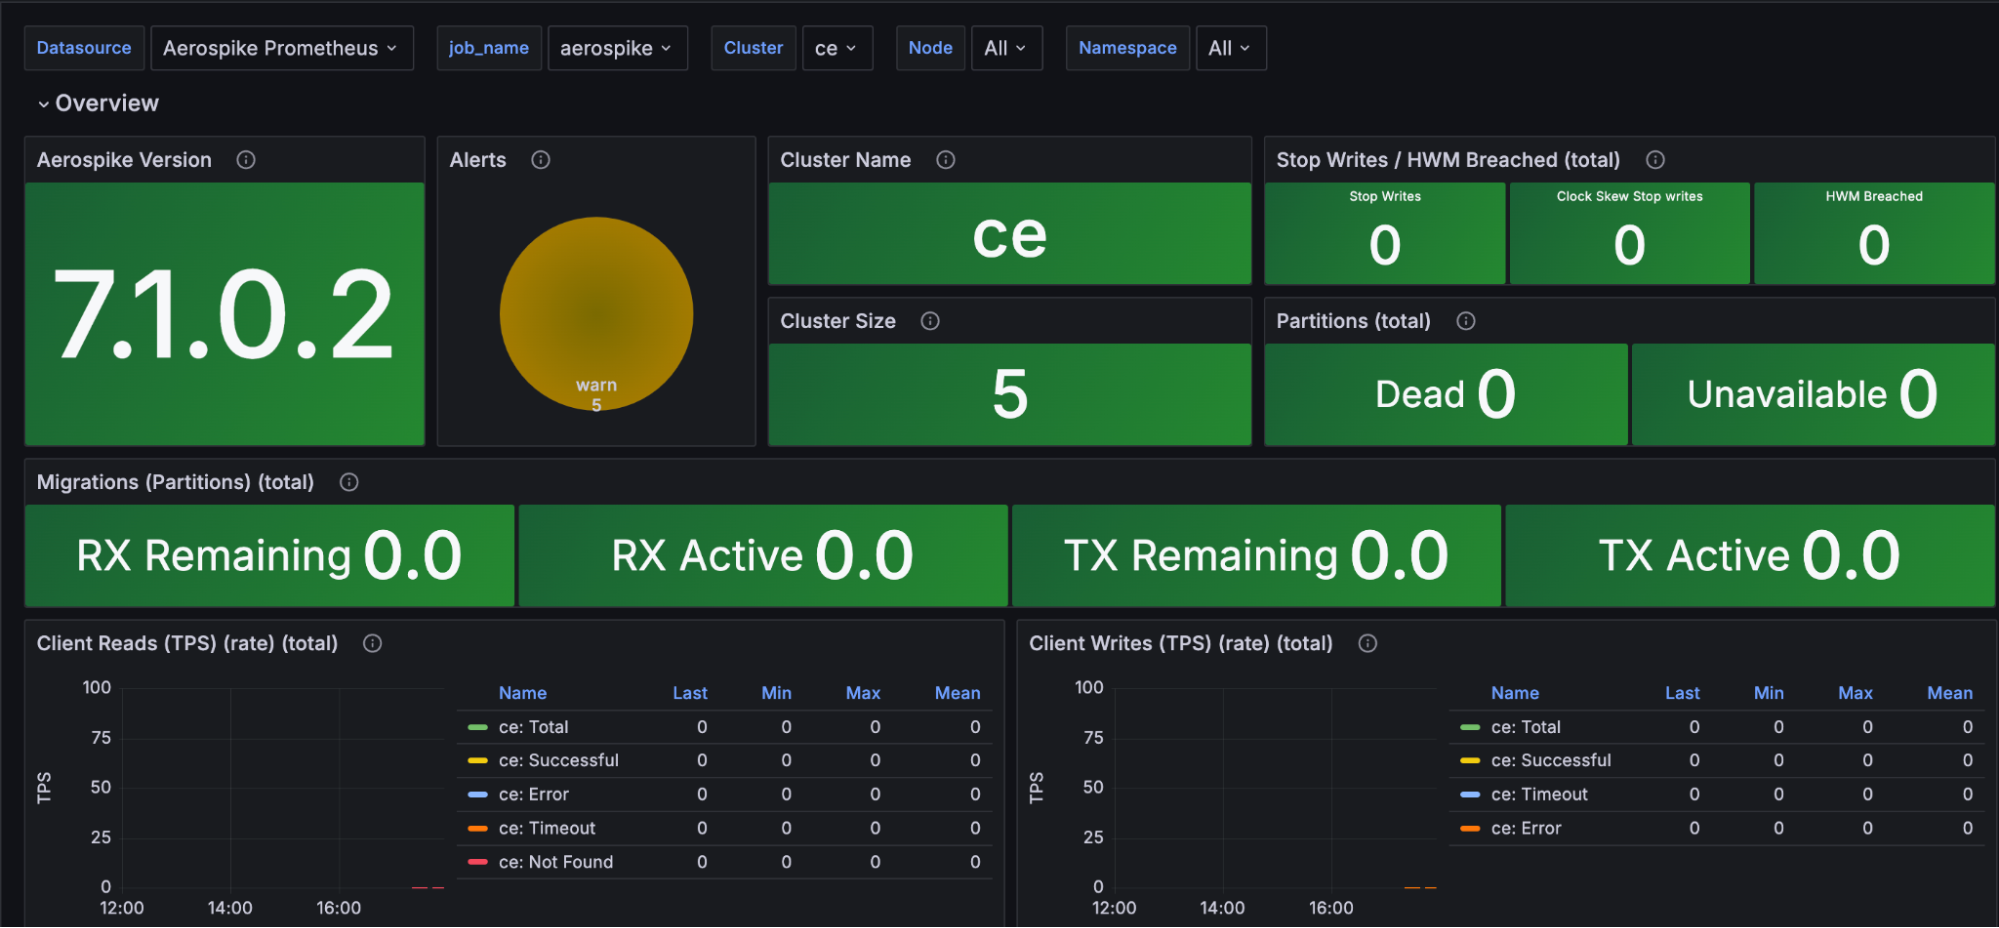Sort Client Writes legend by Name header
Screen dimensions: 1999x928
pos(1515,693)
